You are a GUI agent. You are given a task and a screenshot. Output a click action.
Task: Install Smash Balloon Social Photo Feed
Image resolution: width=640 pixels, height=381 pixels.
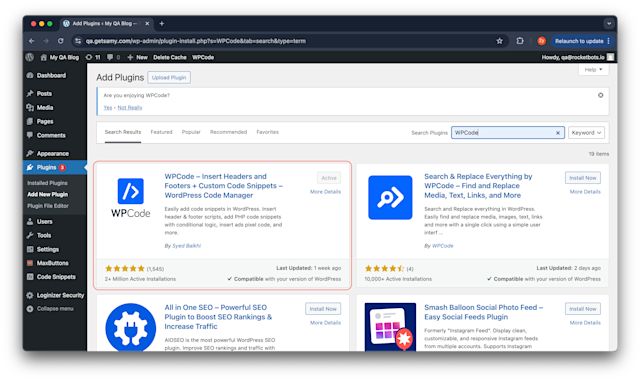pos(583,309)
